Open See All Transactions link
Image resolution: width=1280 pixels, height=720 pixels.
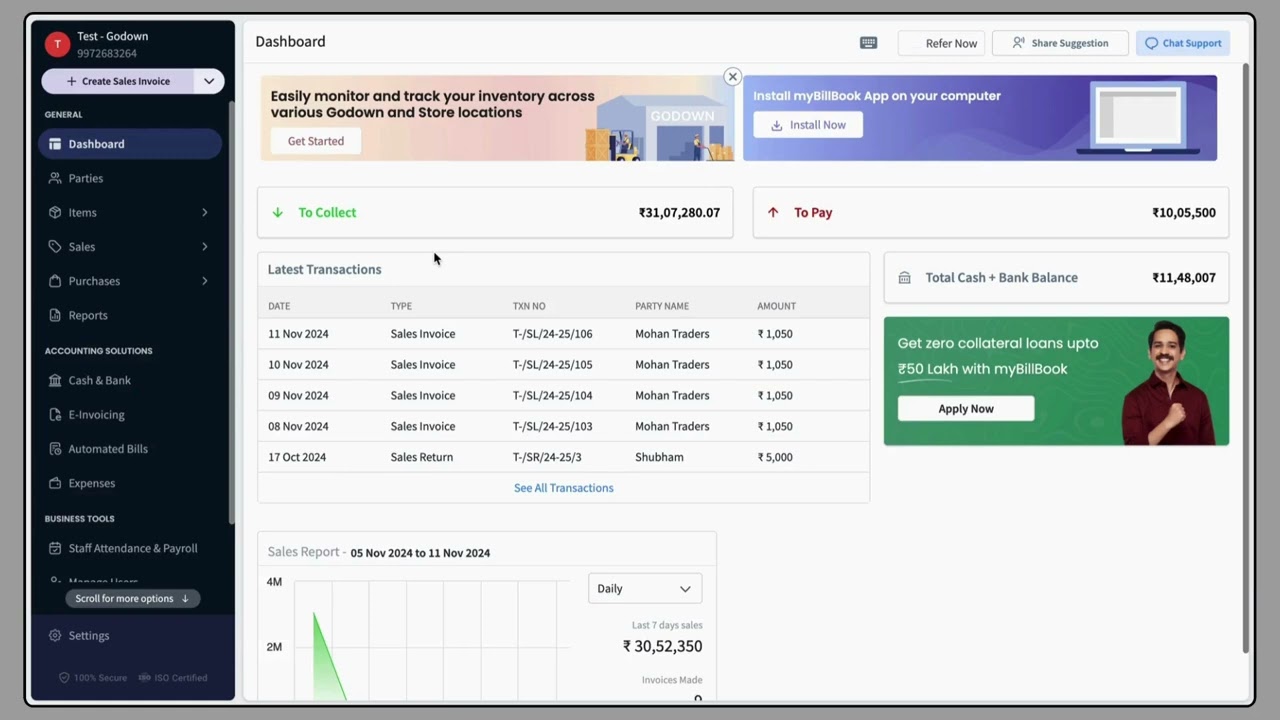564,488
